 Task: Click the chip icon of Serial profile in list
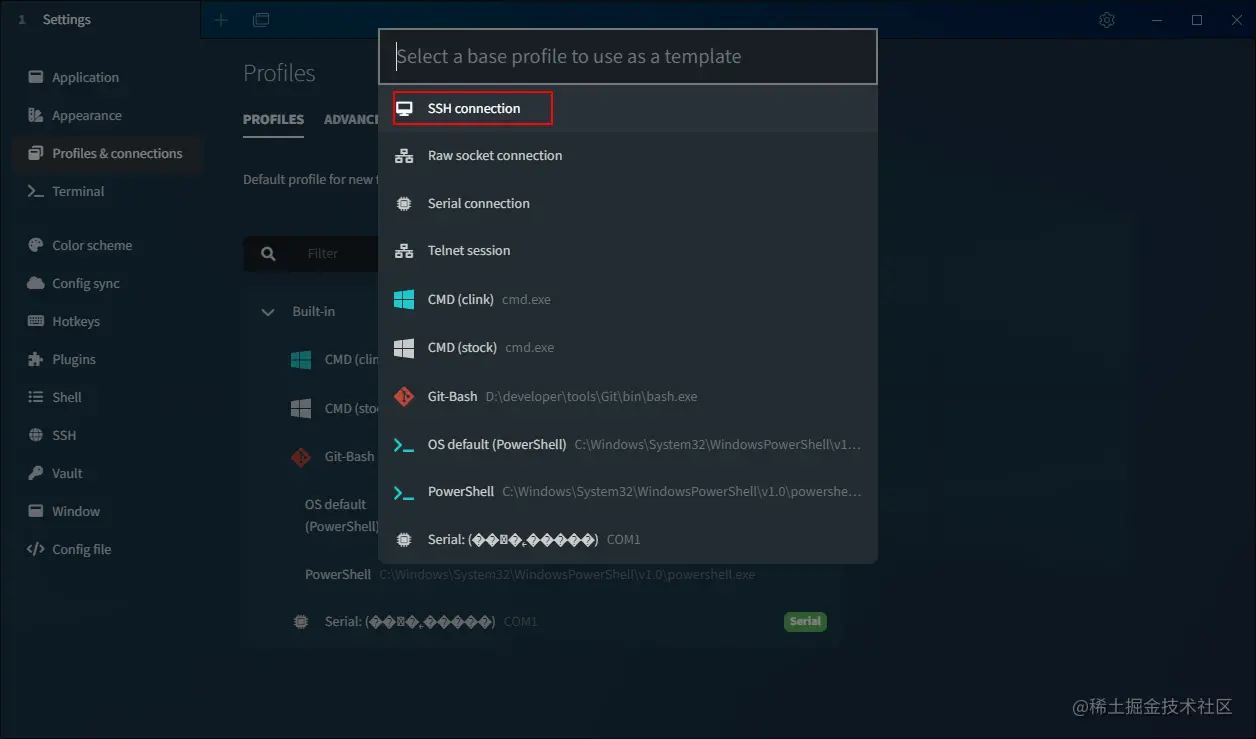(300, 621)
